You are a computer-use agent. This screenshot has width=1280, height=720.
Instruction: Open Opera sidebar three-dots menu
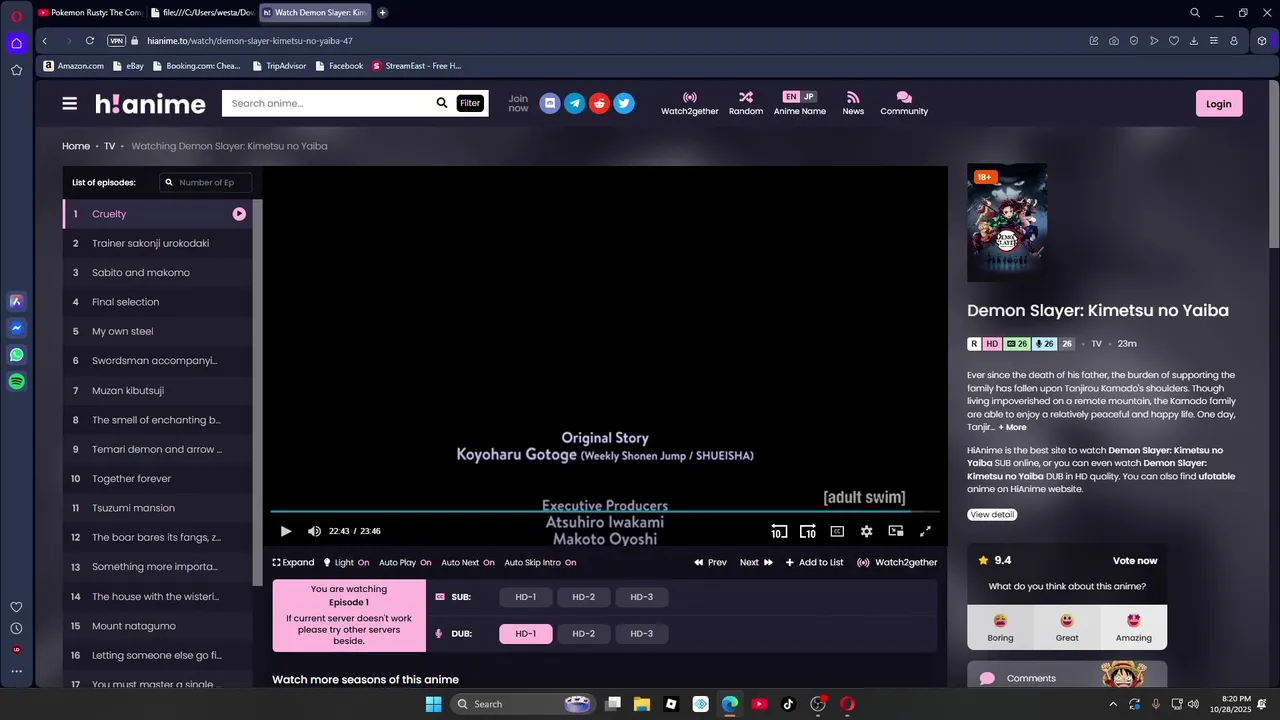[x=16, y=671]
